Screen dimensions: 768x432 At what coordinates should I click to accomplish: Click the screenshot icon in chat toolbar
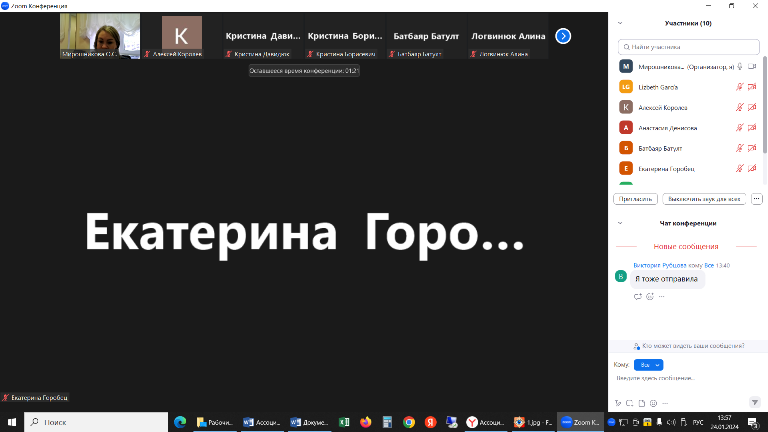(x=629, y=403)
